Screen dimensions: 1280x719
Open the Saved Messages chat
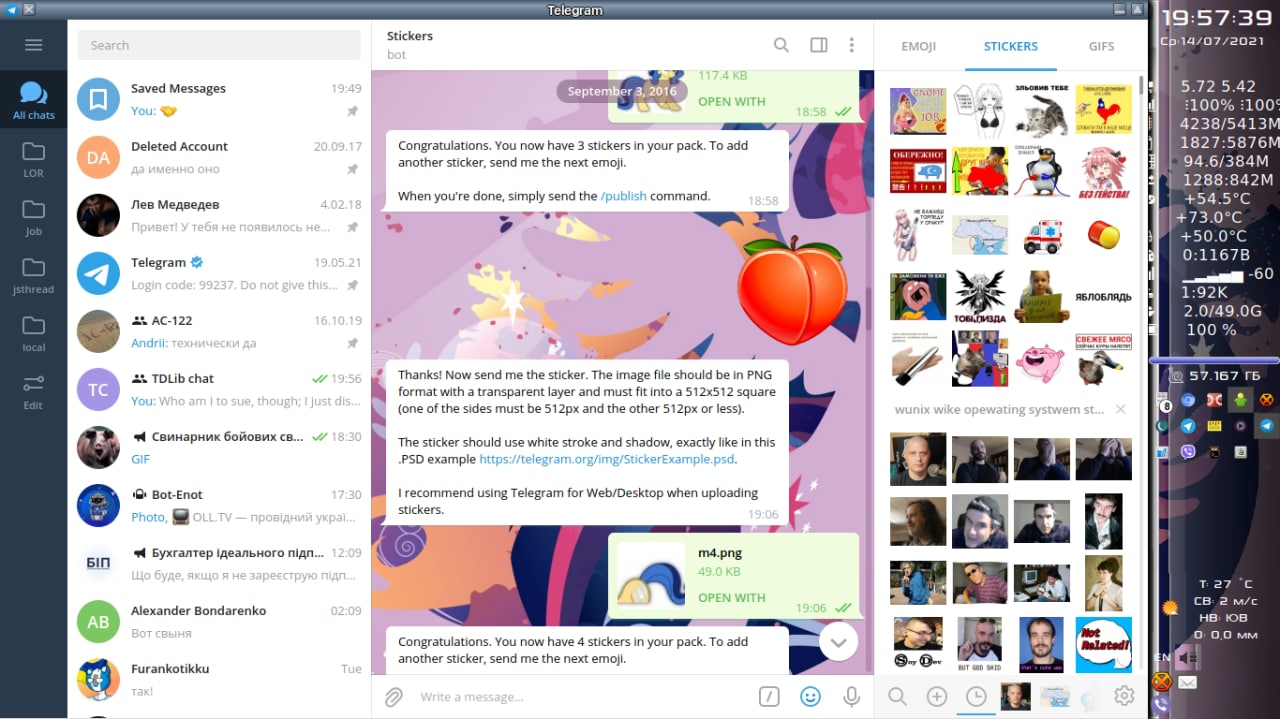click(219, 99)
